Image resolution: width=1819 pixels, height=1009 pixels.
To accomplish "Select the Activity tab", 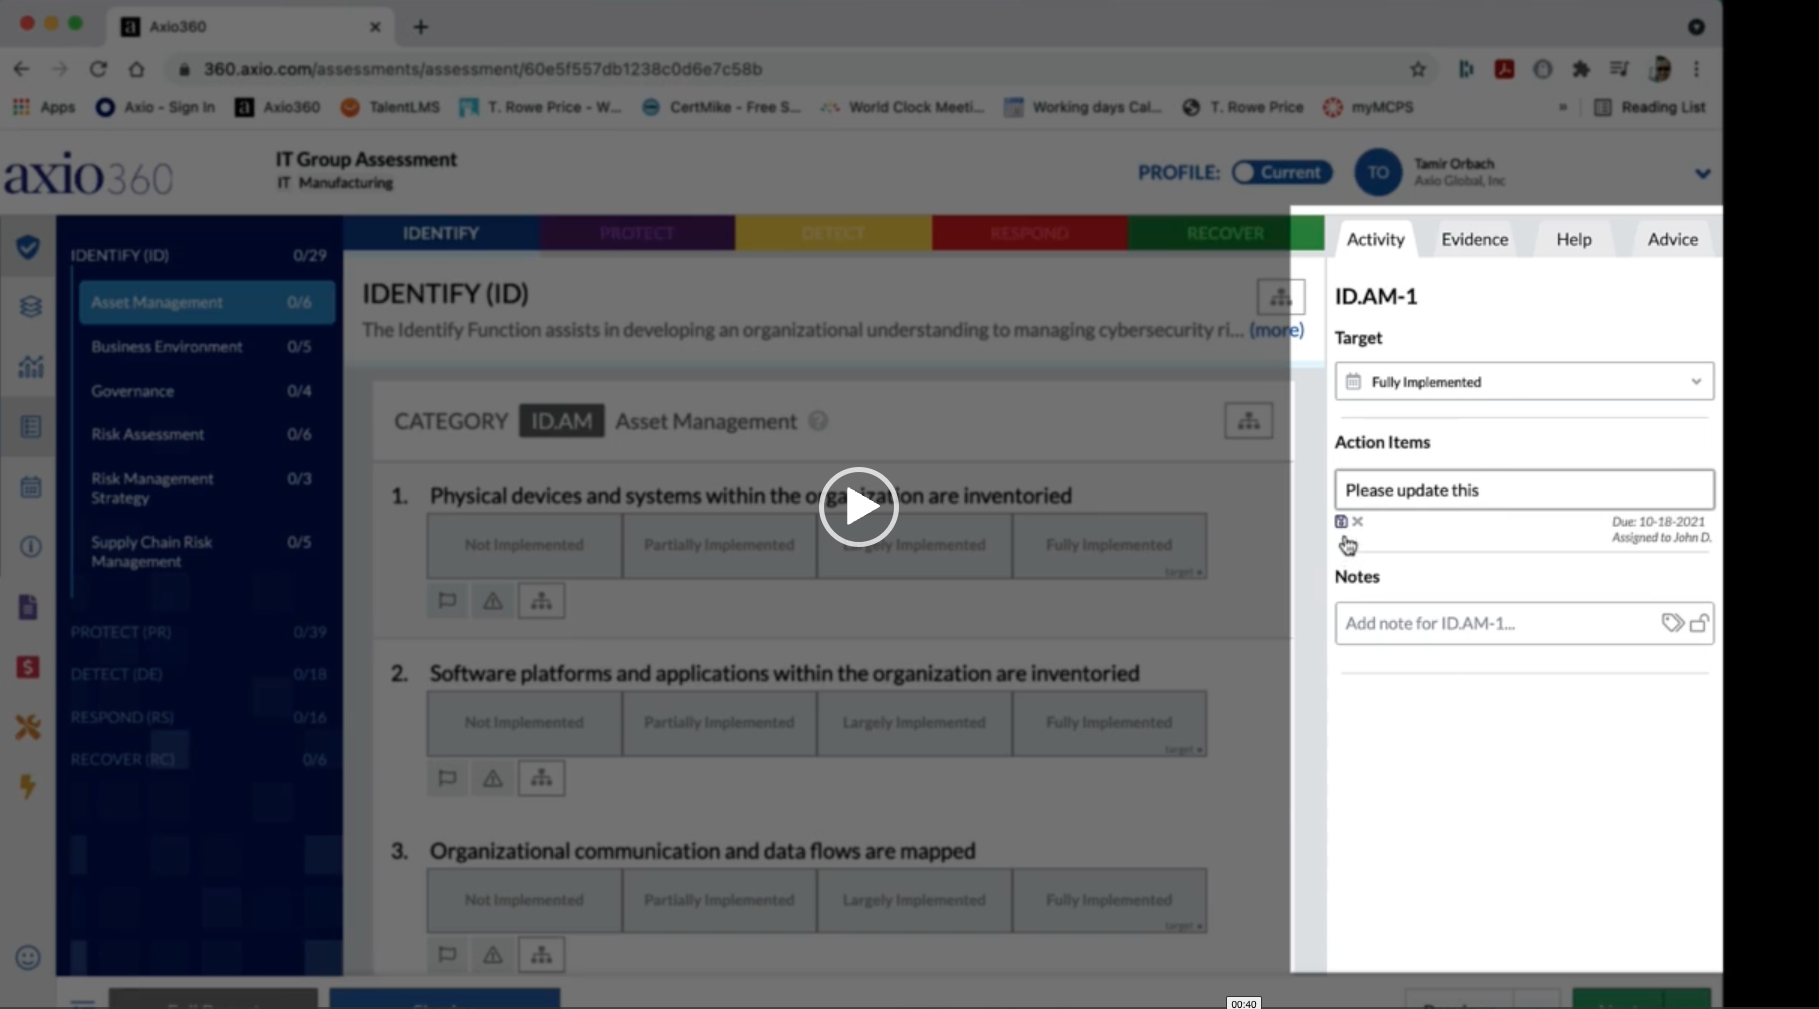I will (1375, 239).
